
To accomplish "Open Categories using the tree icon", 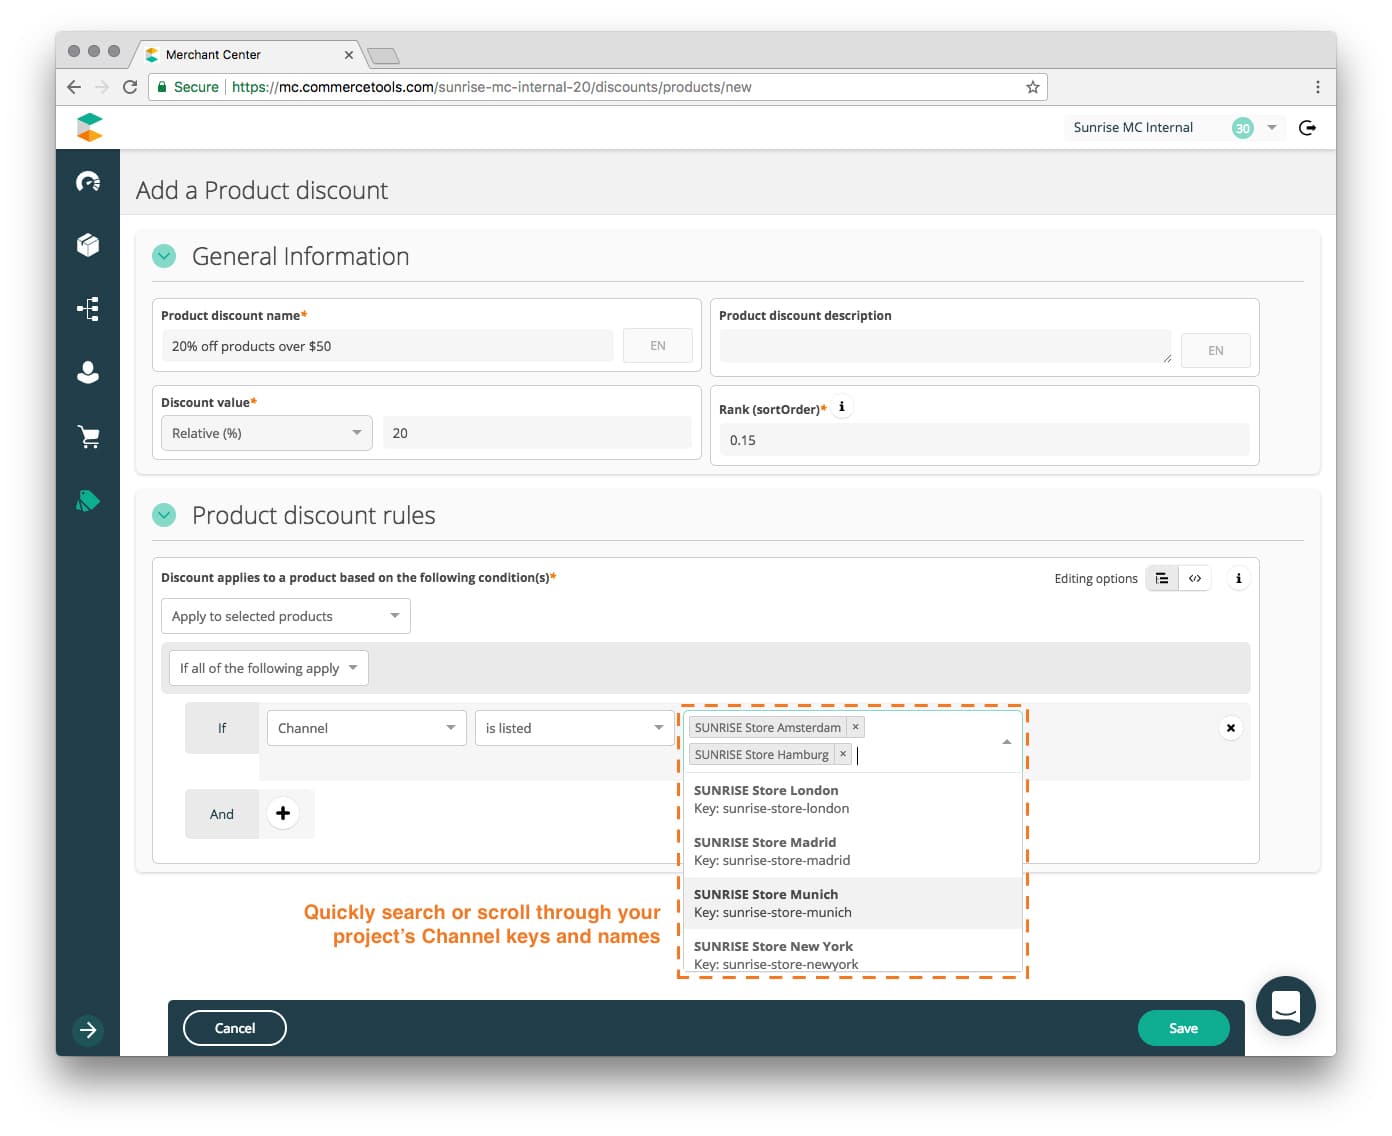I will coord(88,309).
